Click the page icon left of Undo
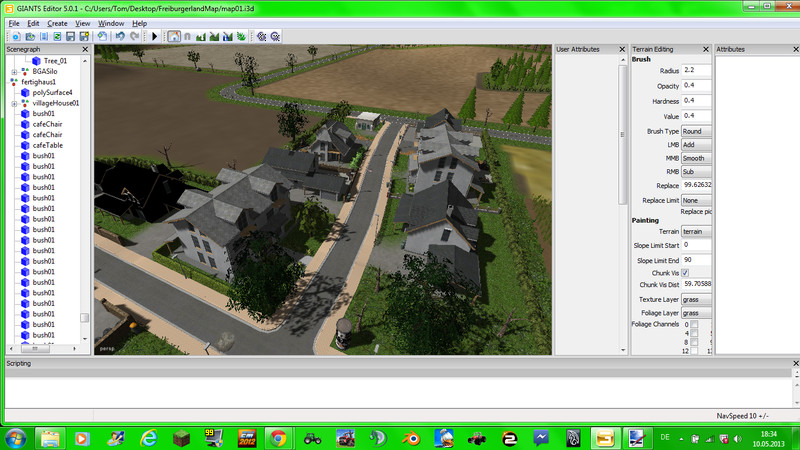Image resolution: width=800 pixels, height=450 pixels. click(x=102, y=36)
